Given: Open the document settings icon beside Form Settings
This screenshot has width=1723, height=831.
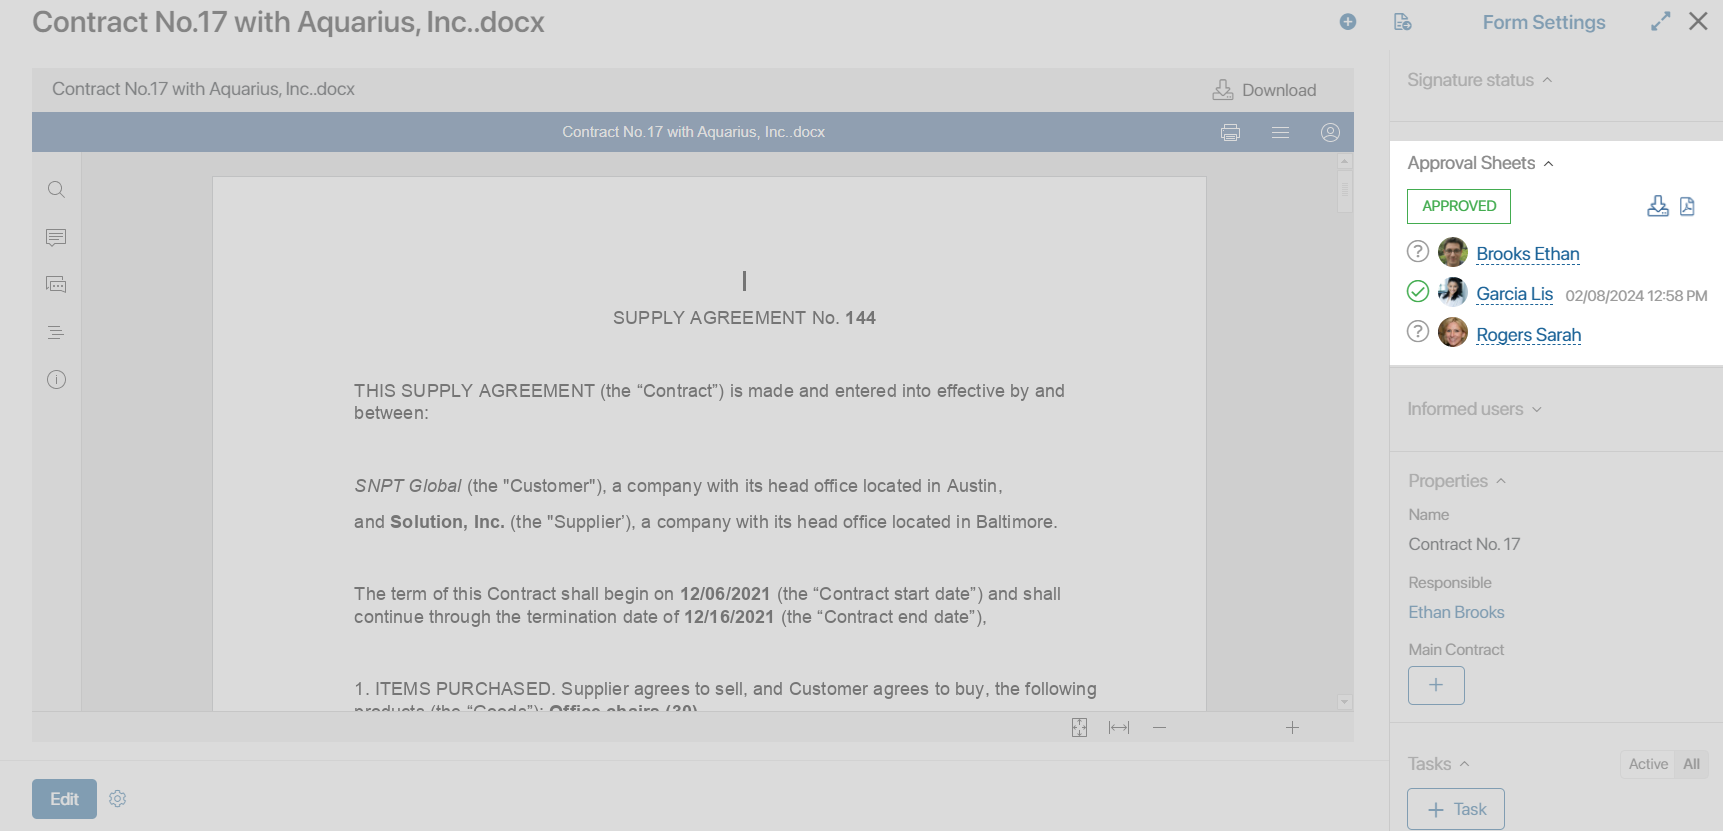Looking at the screenshot, I should click(x=1402, y=22).
